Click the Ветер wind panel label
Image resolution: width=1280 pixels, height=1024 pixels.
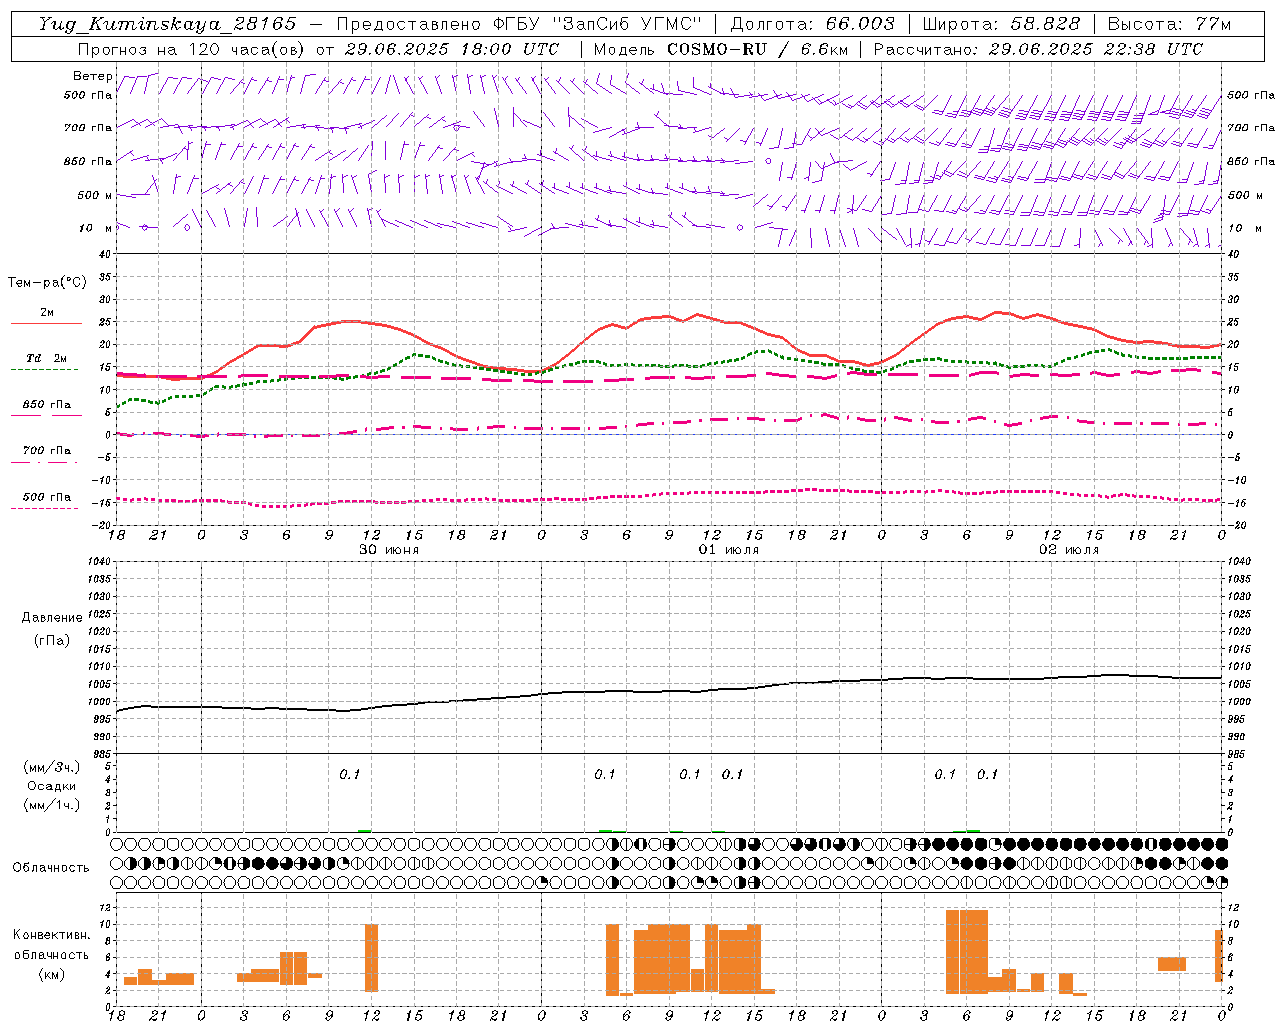coord(92,76)
